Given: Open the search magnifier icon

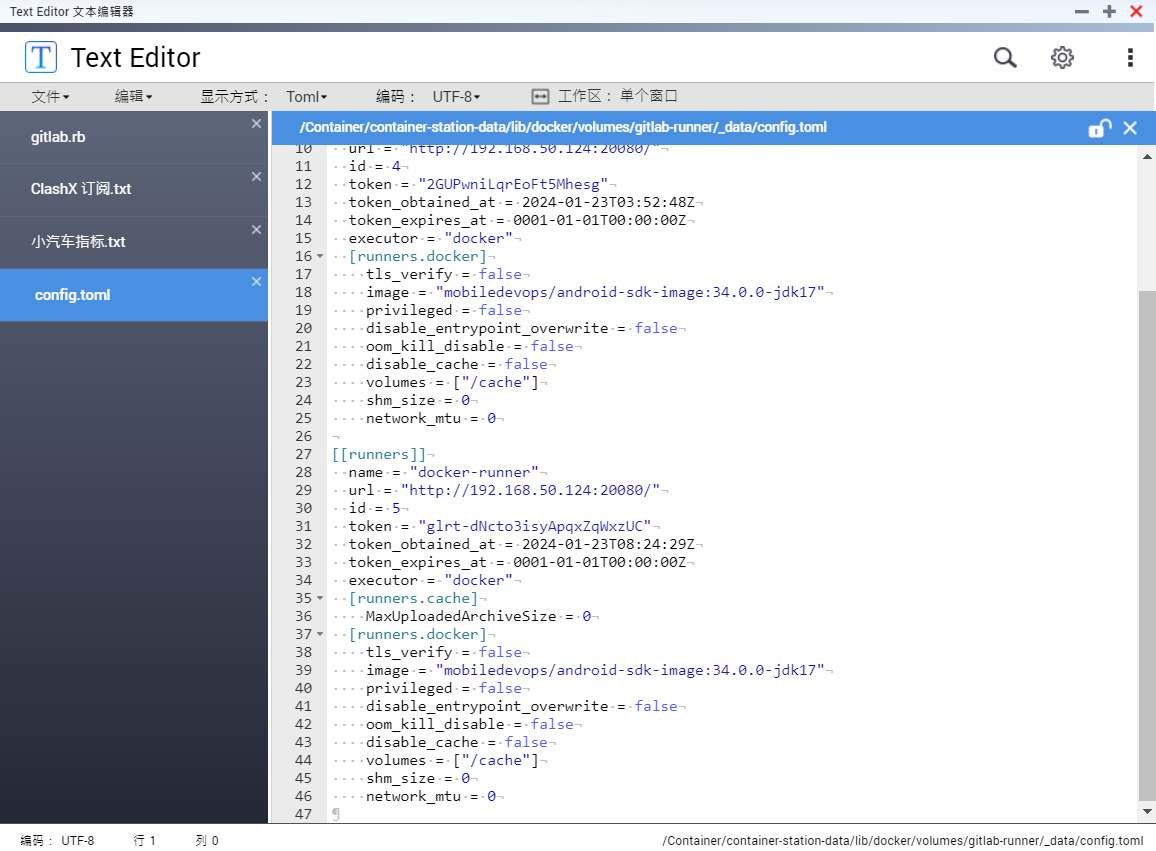Looking at the screenshot, I should 1005,58.
